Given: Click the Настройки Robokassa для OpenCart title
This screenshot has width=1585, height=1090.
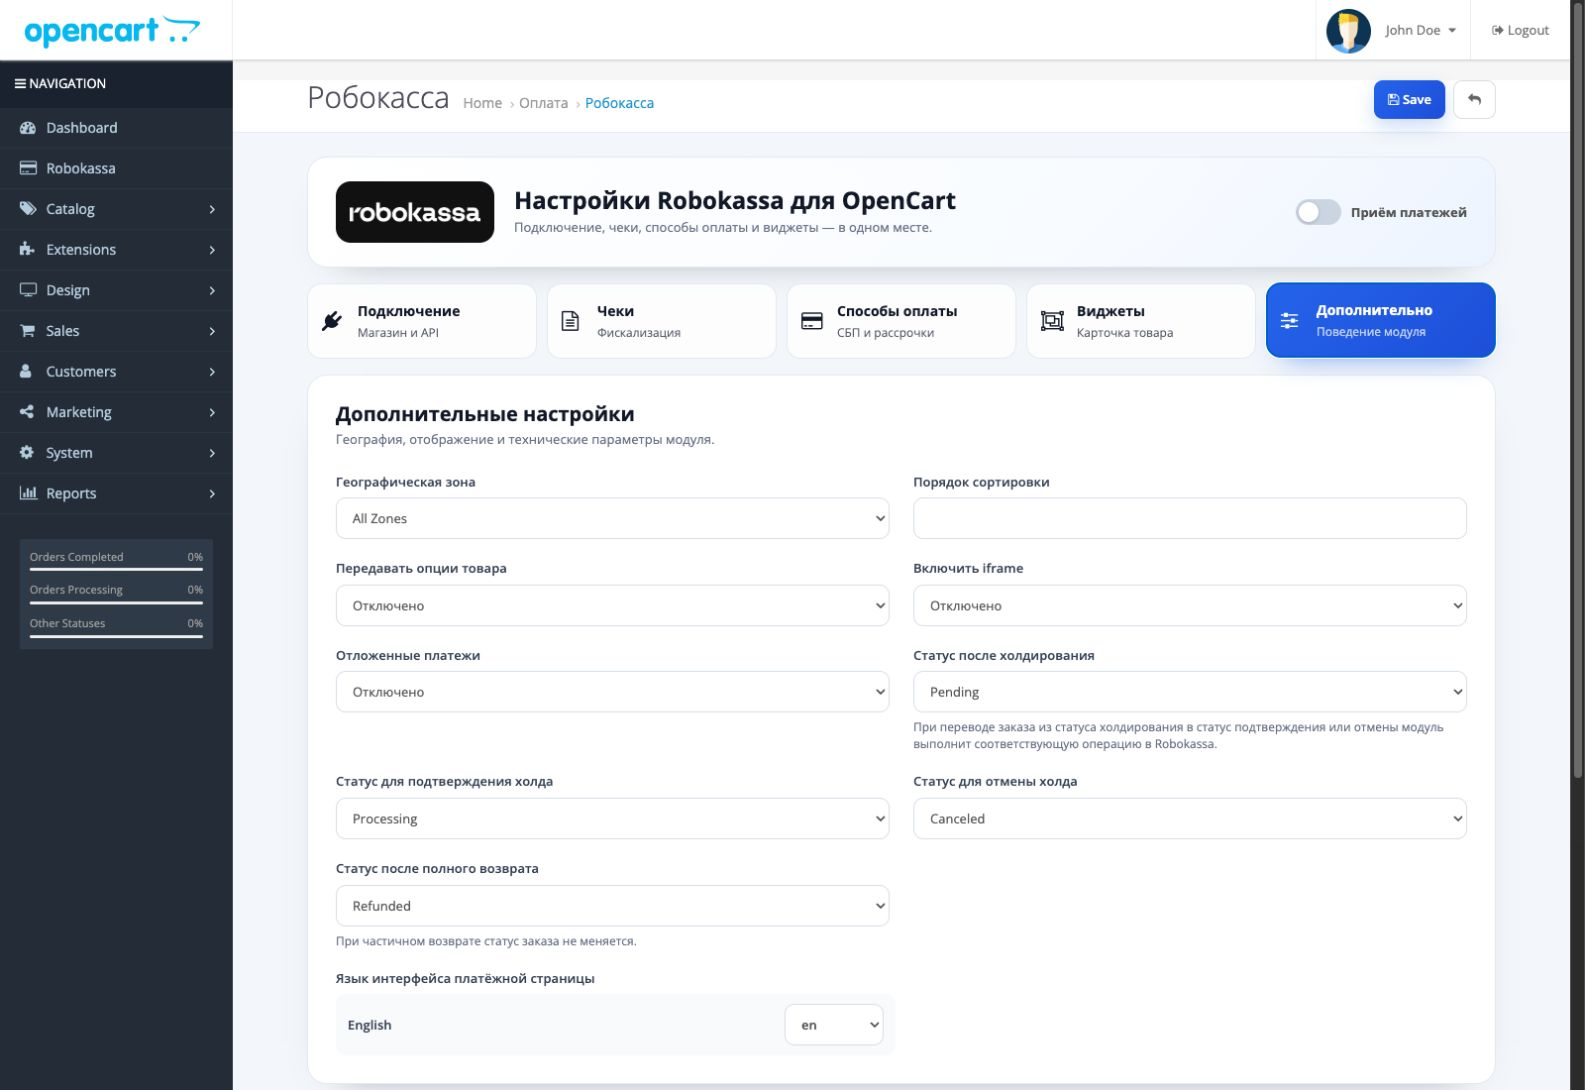Looking at the screenshot, I should pyautogui.click(x=735, y=200).
